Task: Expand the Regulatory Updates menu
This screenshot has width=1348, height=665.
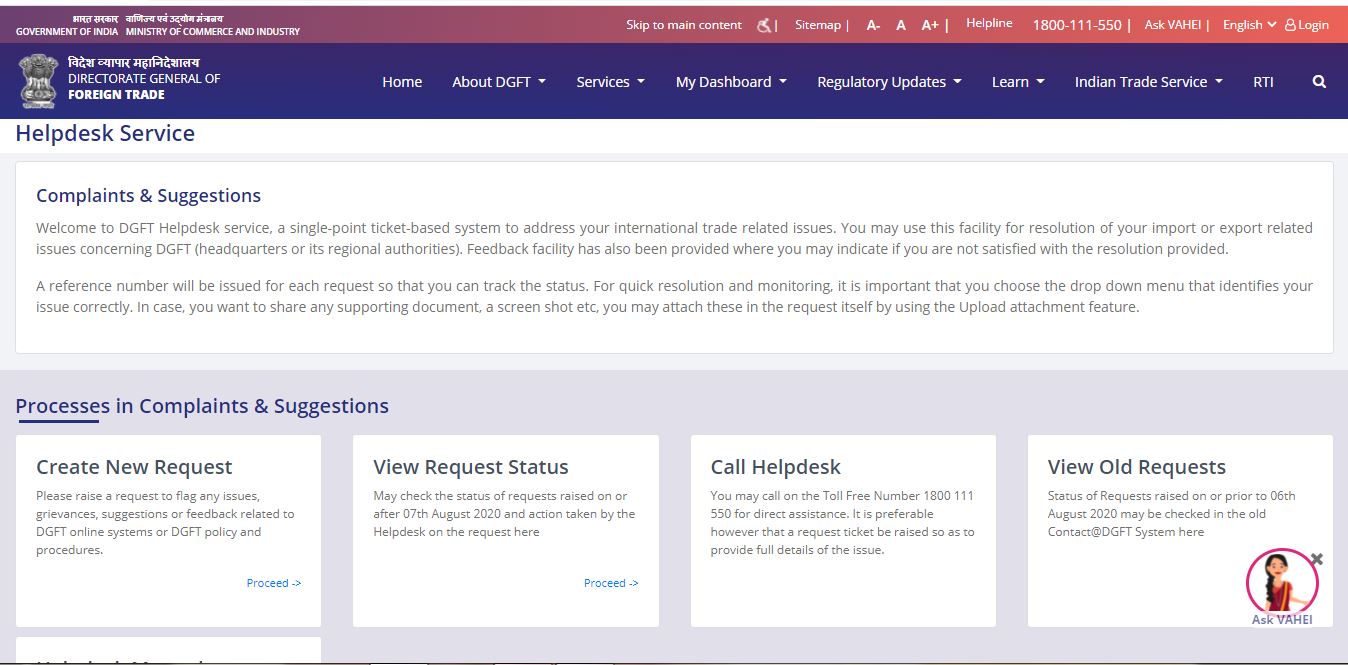Action: (889, 82)
